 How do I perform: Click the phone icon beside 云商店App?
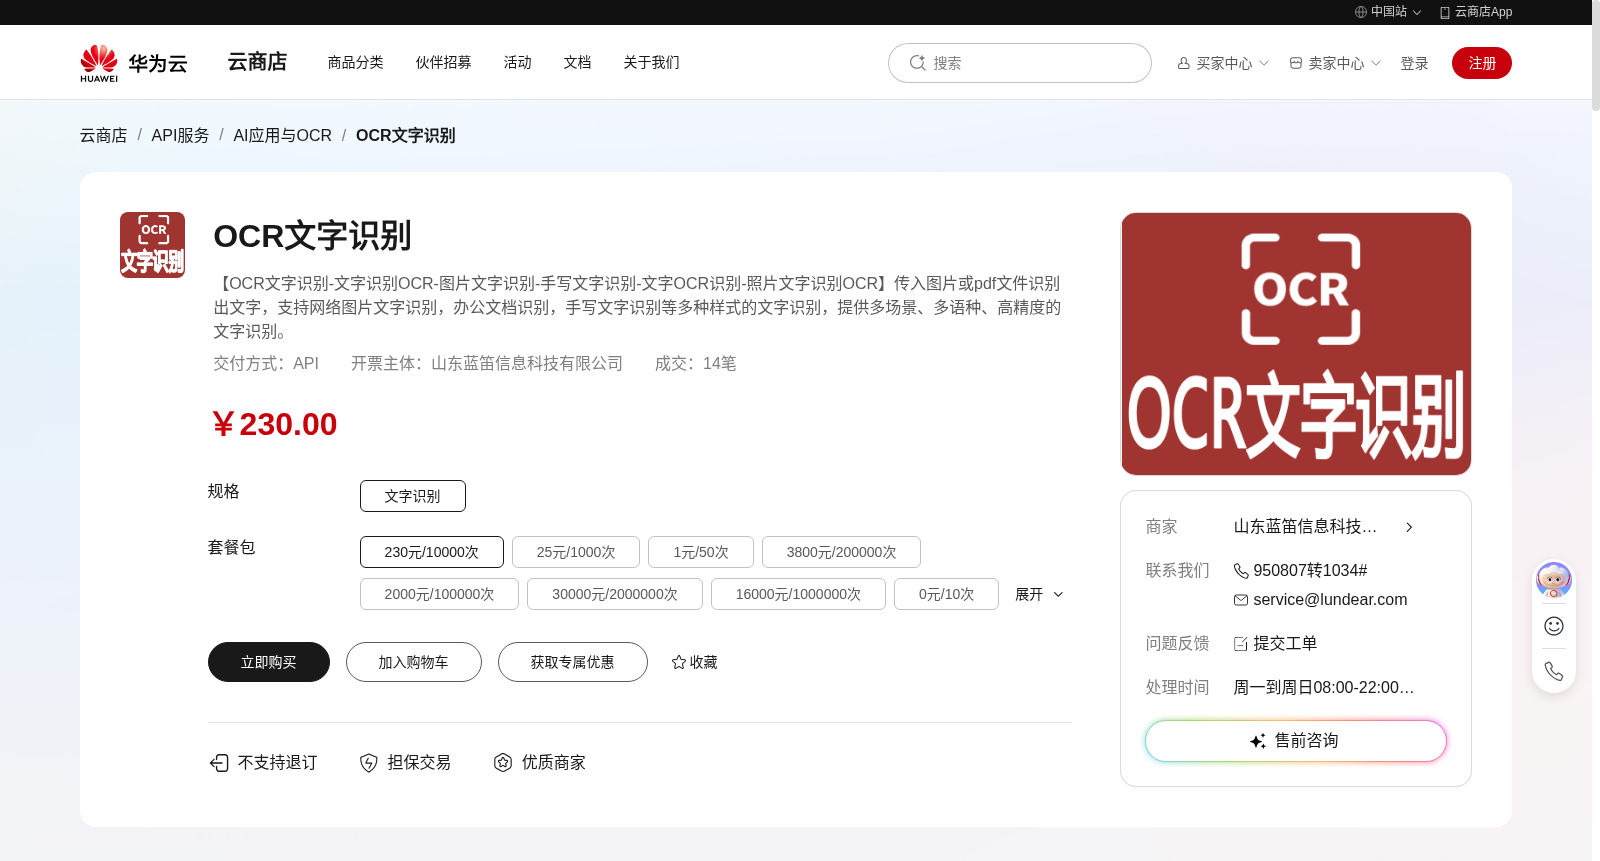pos(1445,12)
